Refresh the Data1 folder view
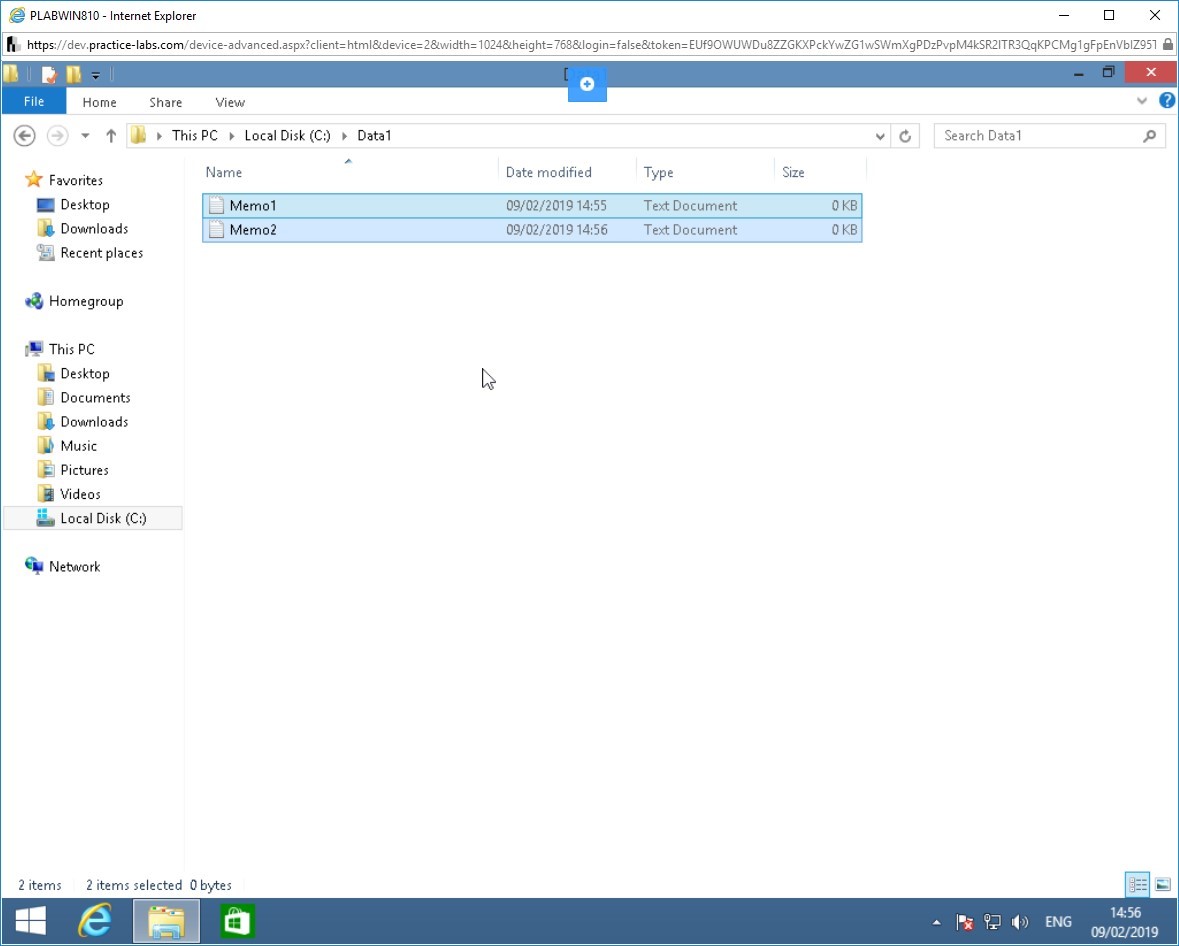The width and height of the screenshot is (1179, 946). point(905,136)
